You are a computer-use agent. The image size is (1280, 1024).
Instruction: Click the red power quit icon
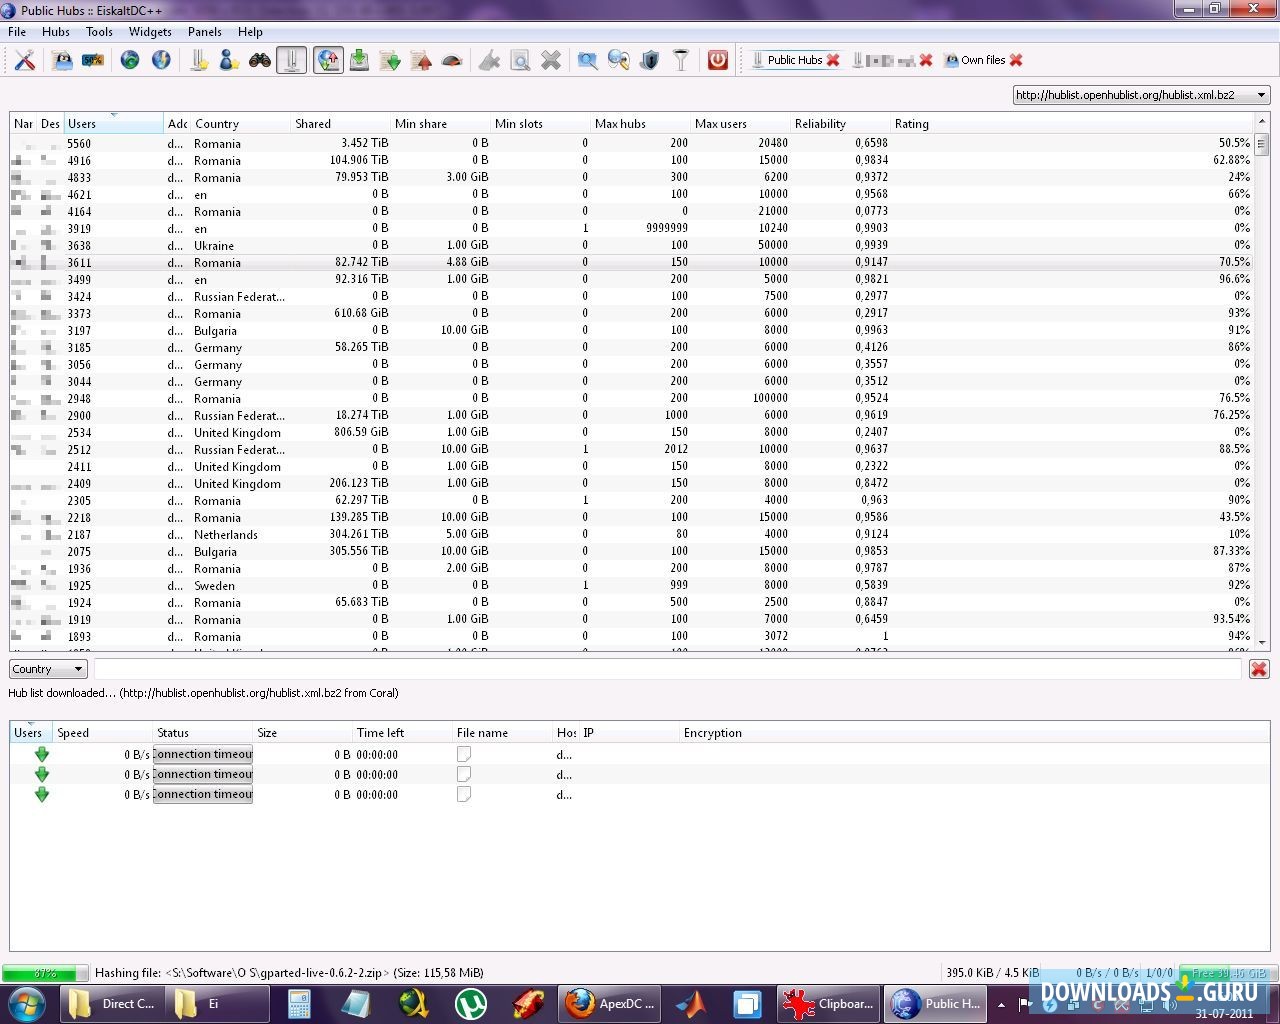pyautogui.click(x=717, y=61)
